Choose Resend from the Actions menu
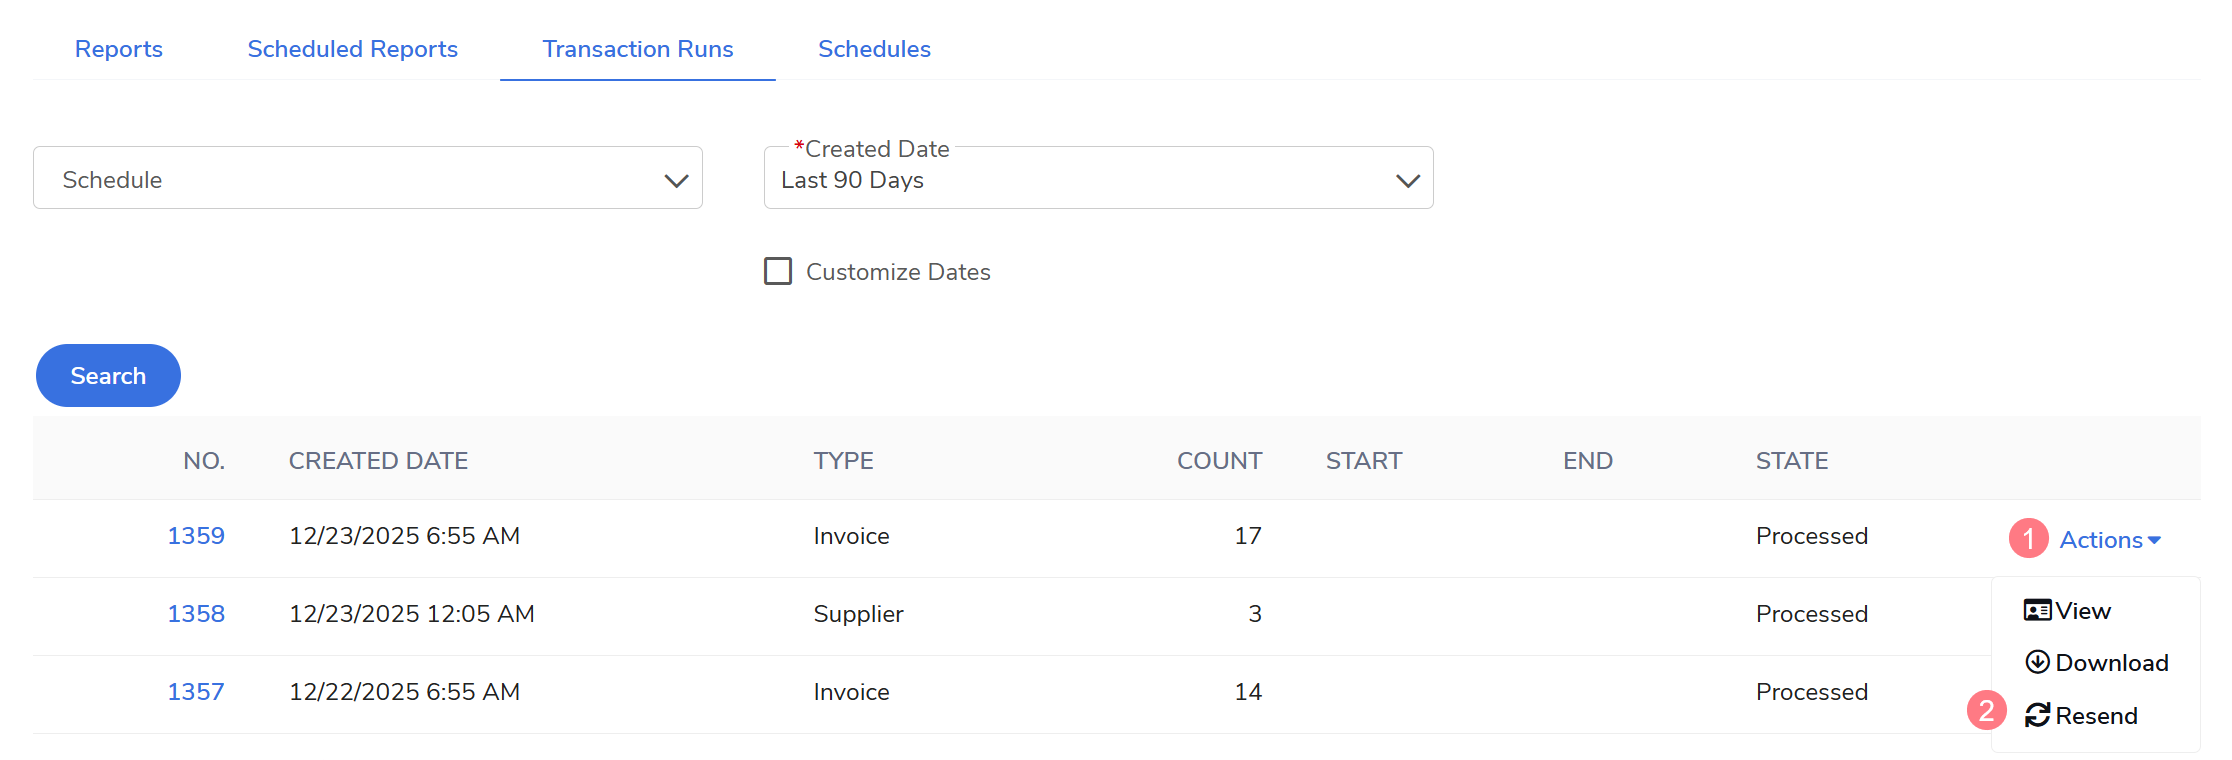 coord(2096,716)
